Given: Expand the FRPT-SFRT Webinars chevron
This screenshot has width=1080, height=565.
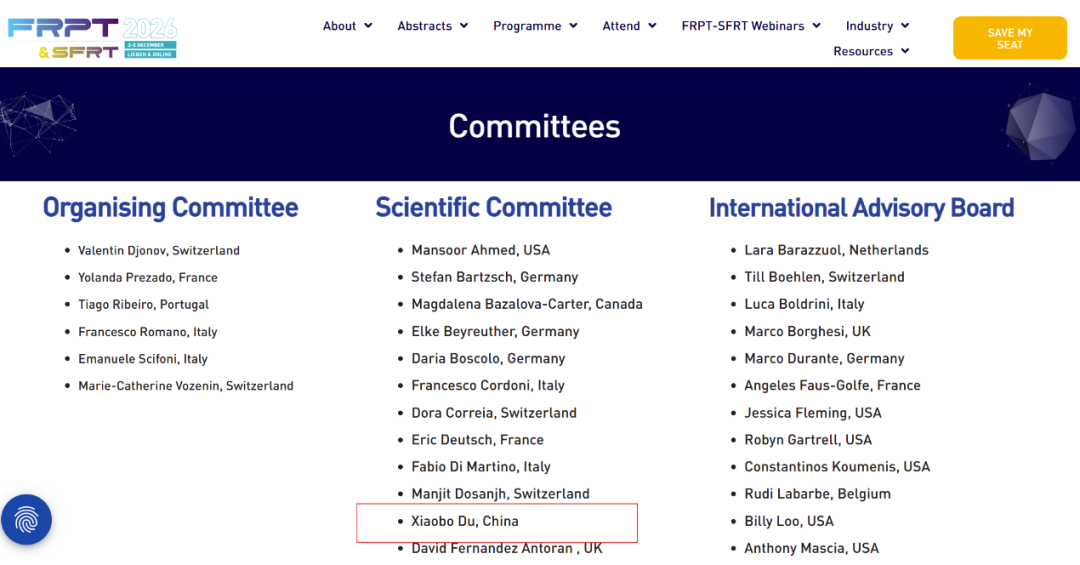Looking at the screenshot, I should 817,25.
